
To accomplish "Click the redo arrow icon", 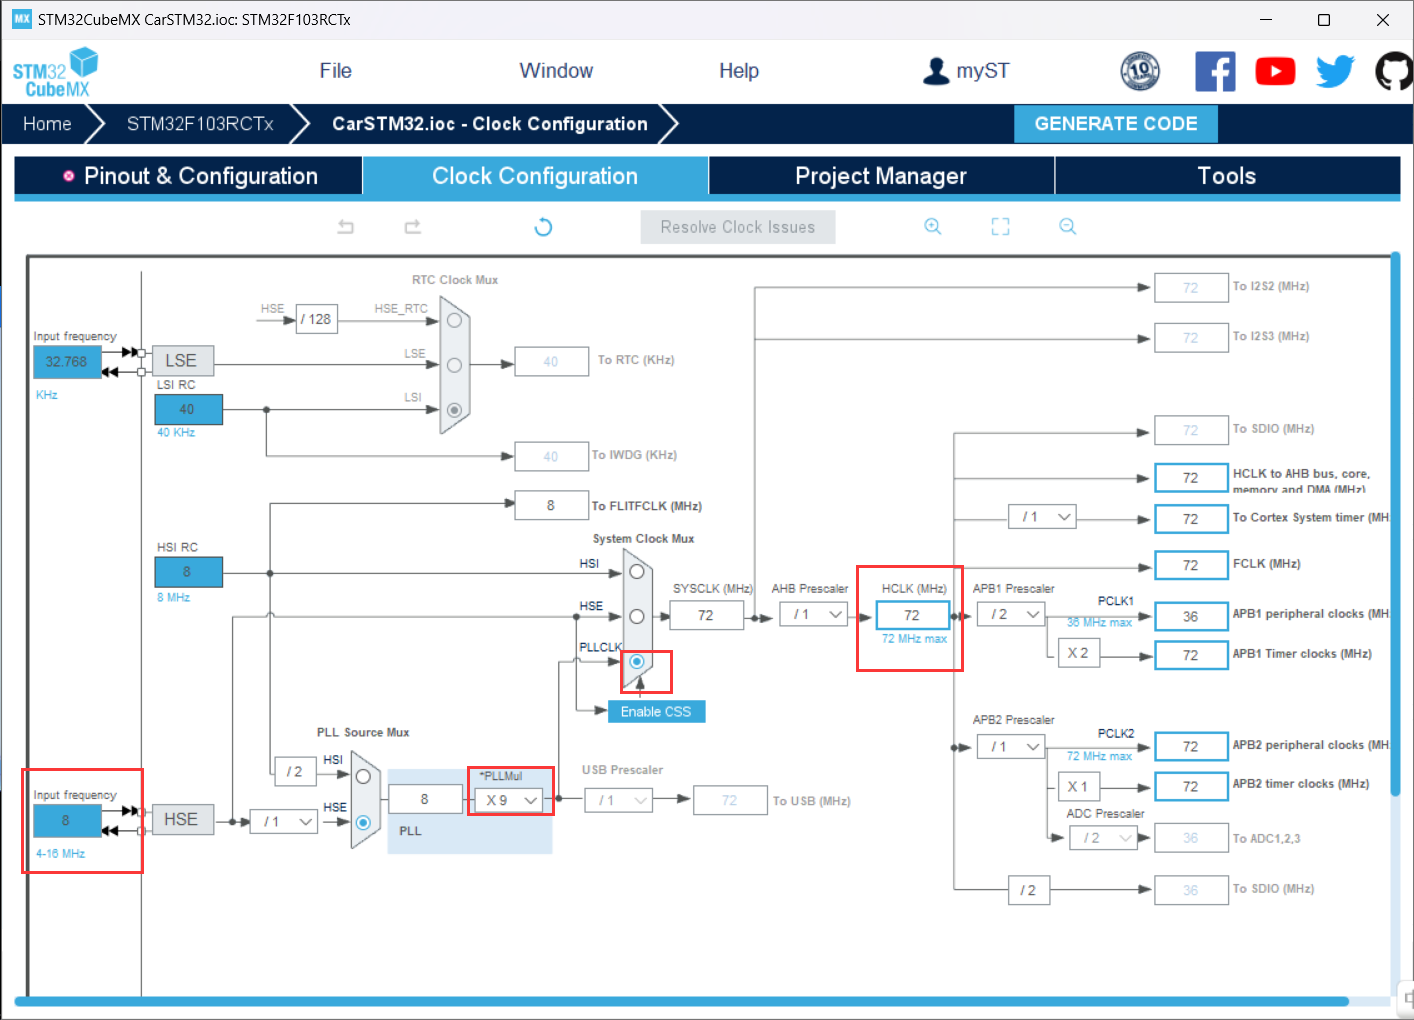I will coord(412,227).
